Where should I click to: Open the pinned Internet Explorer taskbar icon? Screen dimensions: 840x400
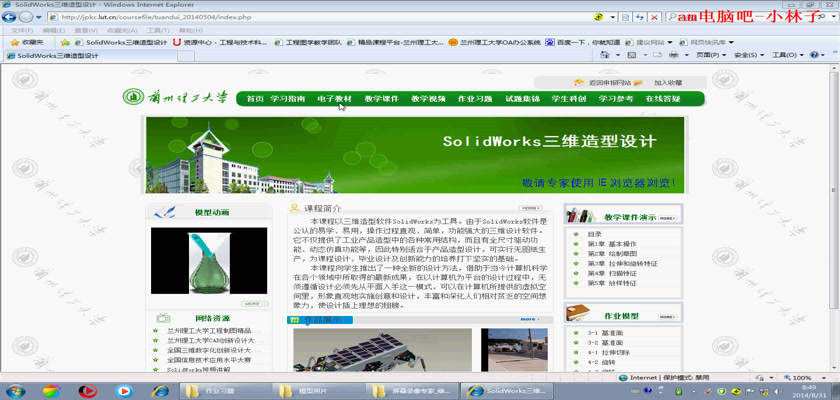pos(160,391)
